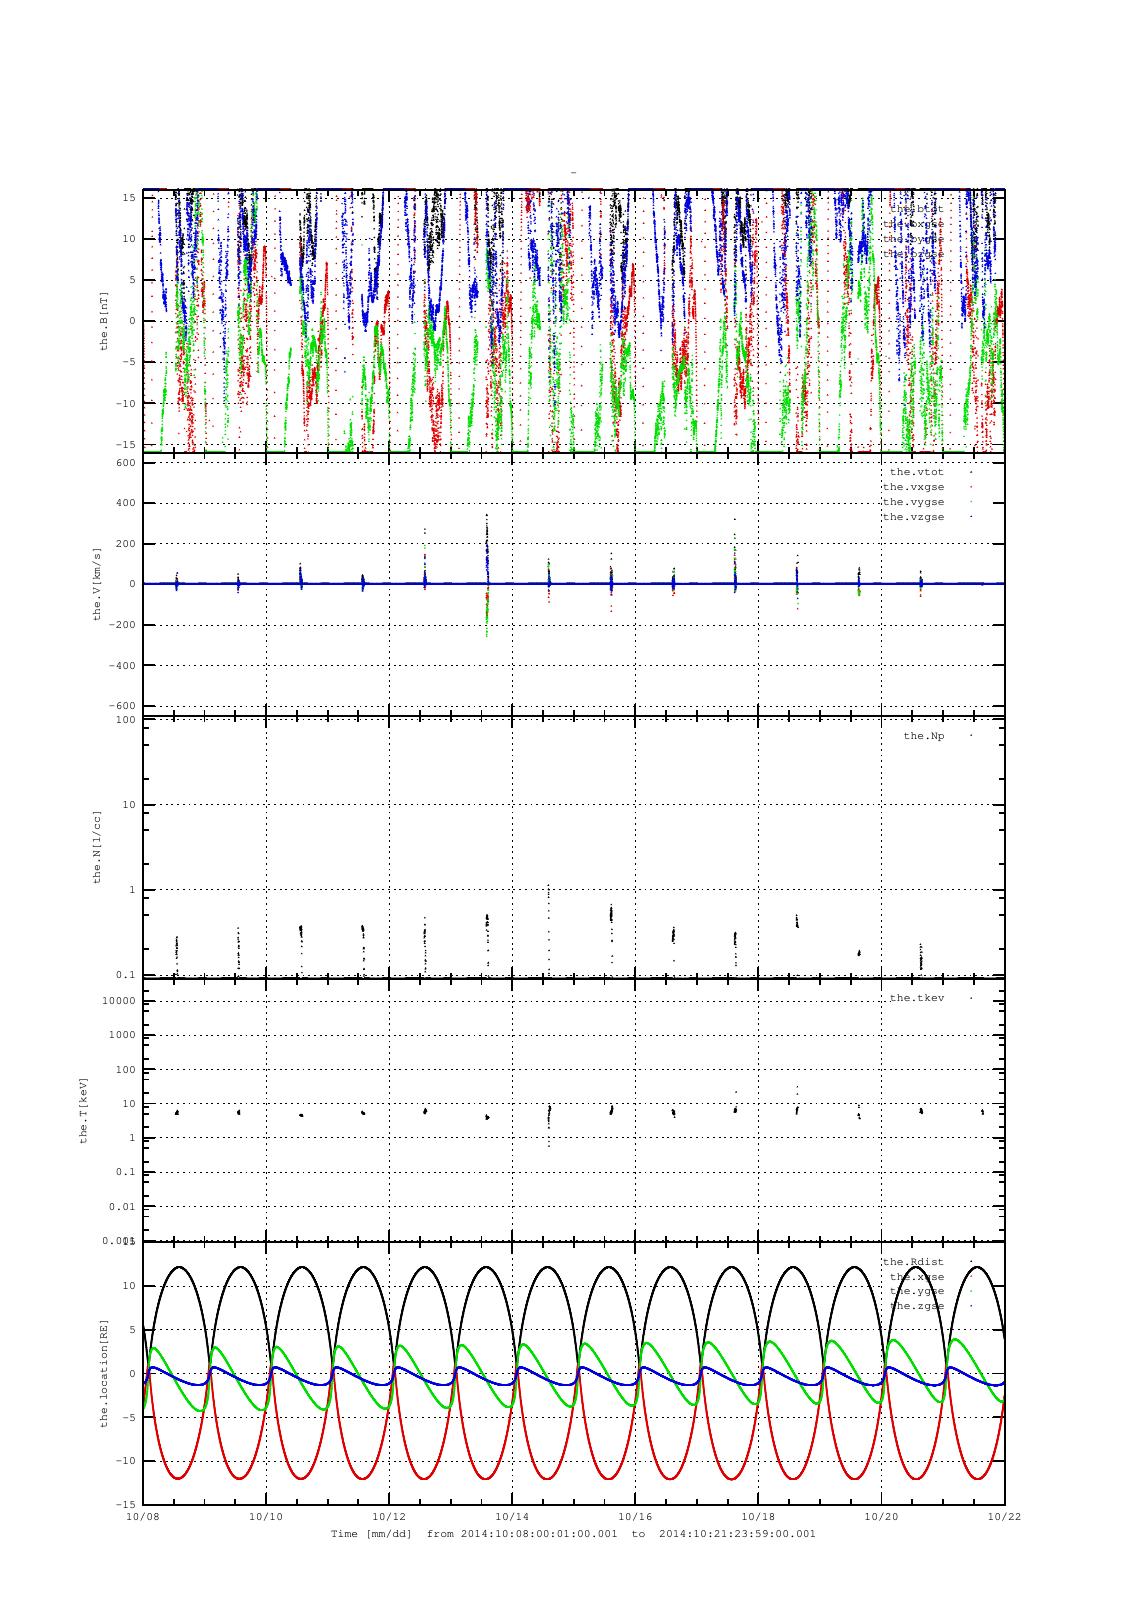
Task: Click the '1000' temperature axis tick label
Action: (x=122, y=1035)
